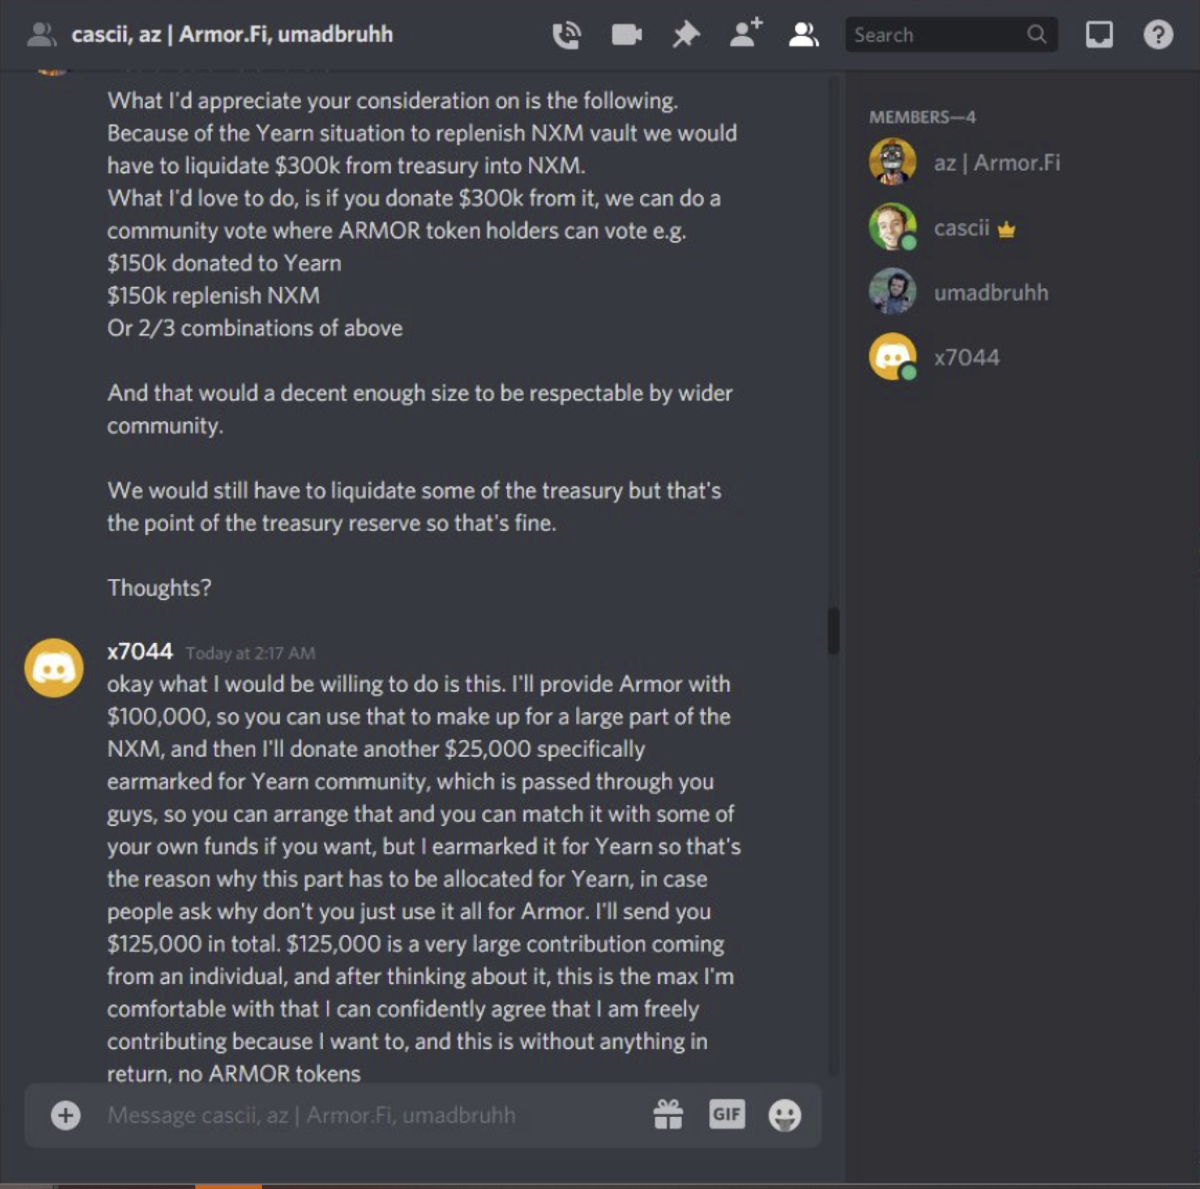Viewport: 1200px width, 1189px height.
Task: Add friends to the group DM
Action: tap(745, 34)
